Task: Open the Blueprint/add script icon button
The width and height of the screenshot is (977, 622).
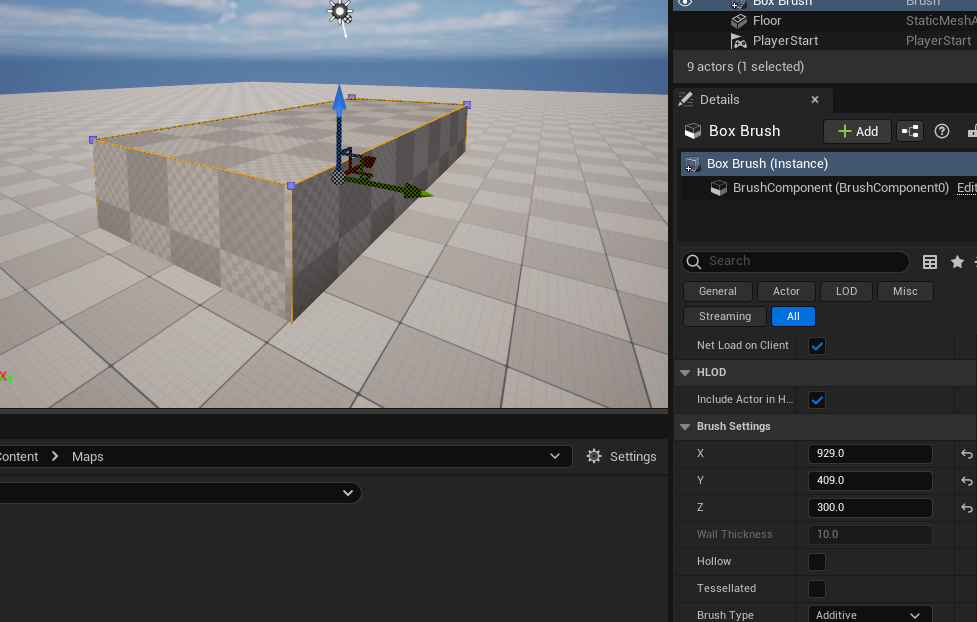Action: click(x=910, y=131)
